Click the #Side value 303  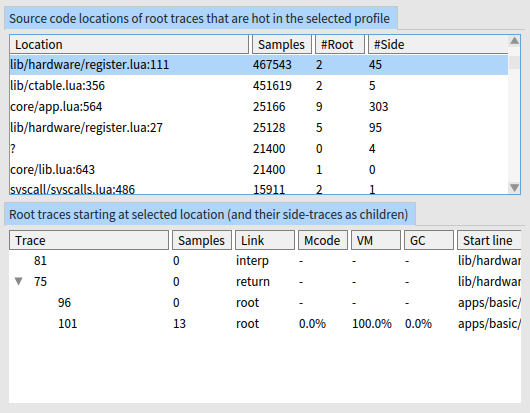(x=379, y=106)
